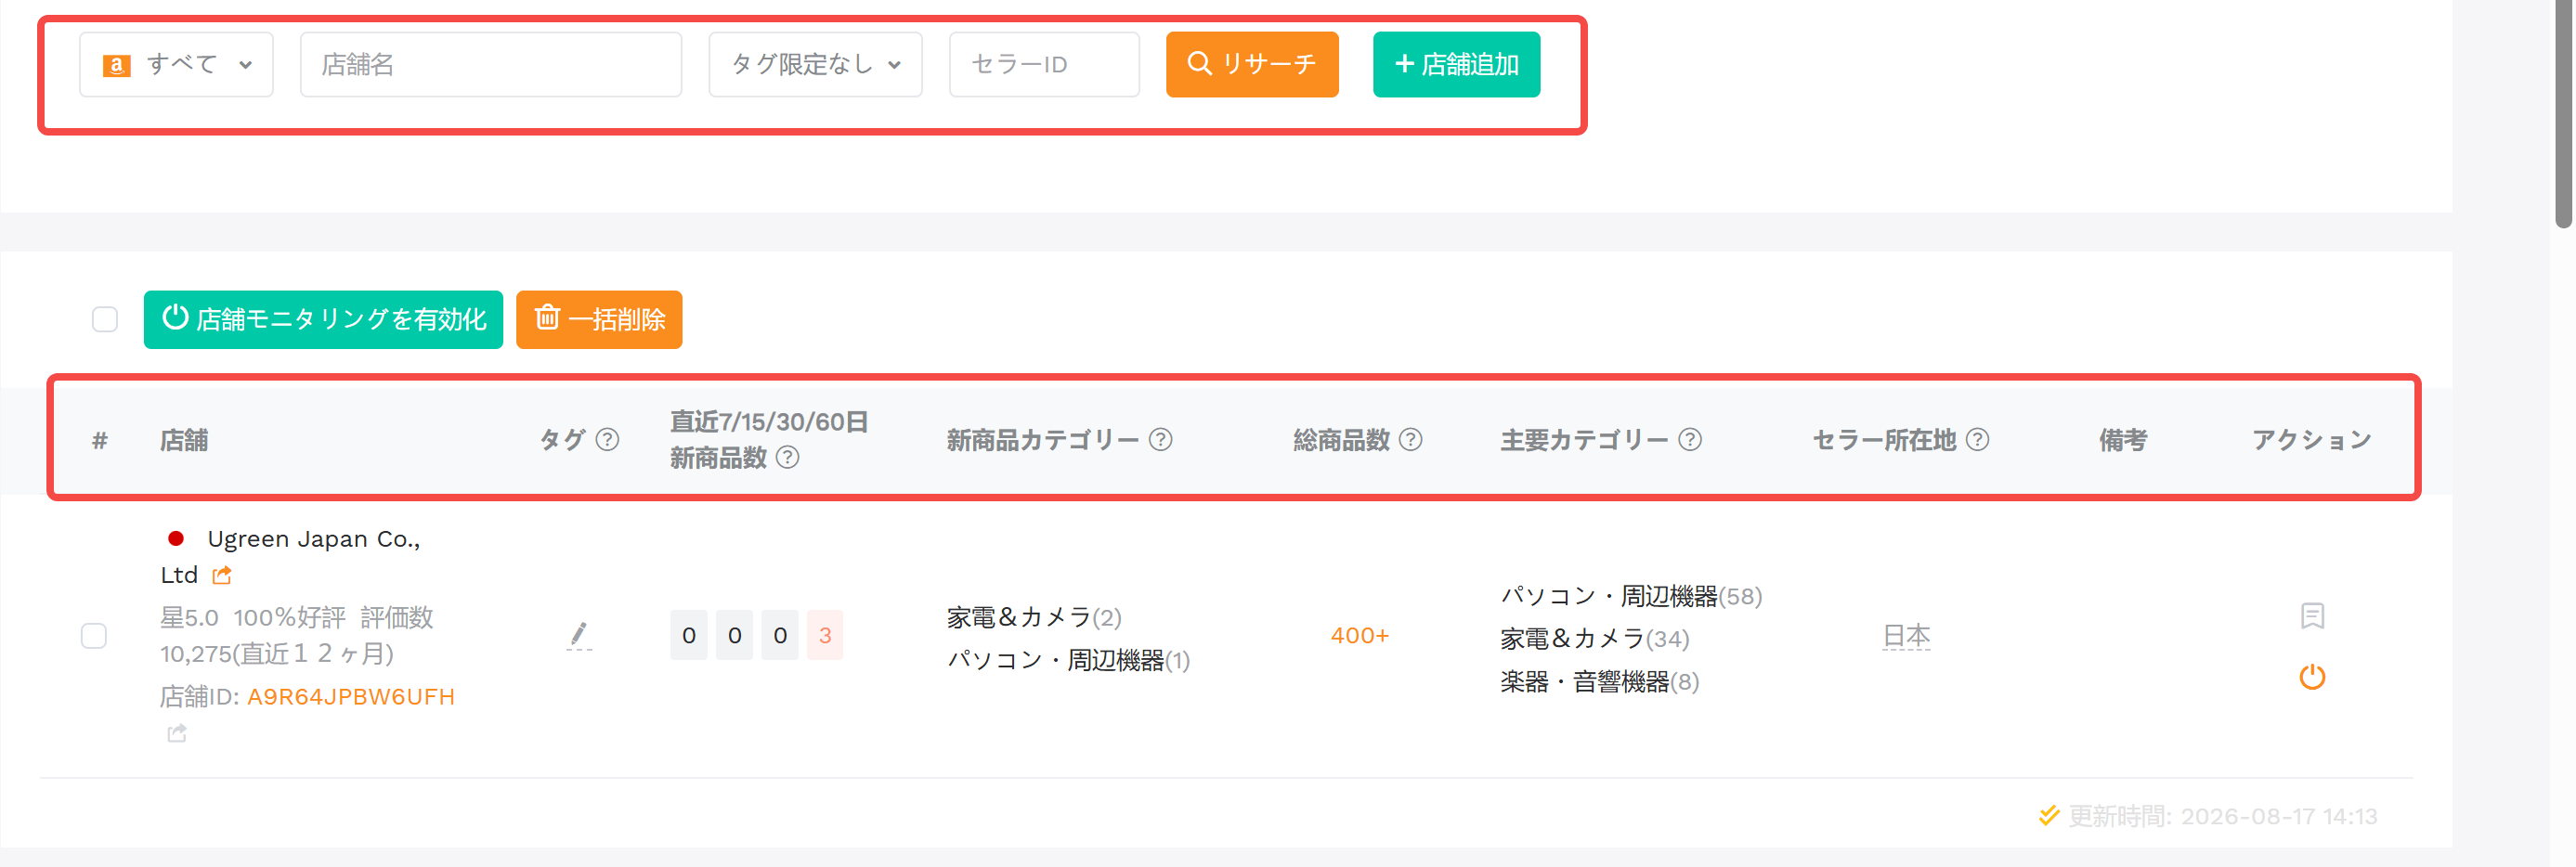
Task: Click 家電&カメラ(2) new product category
Action: click(1034, 617)
